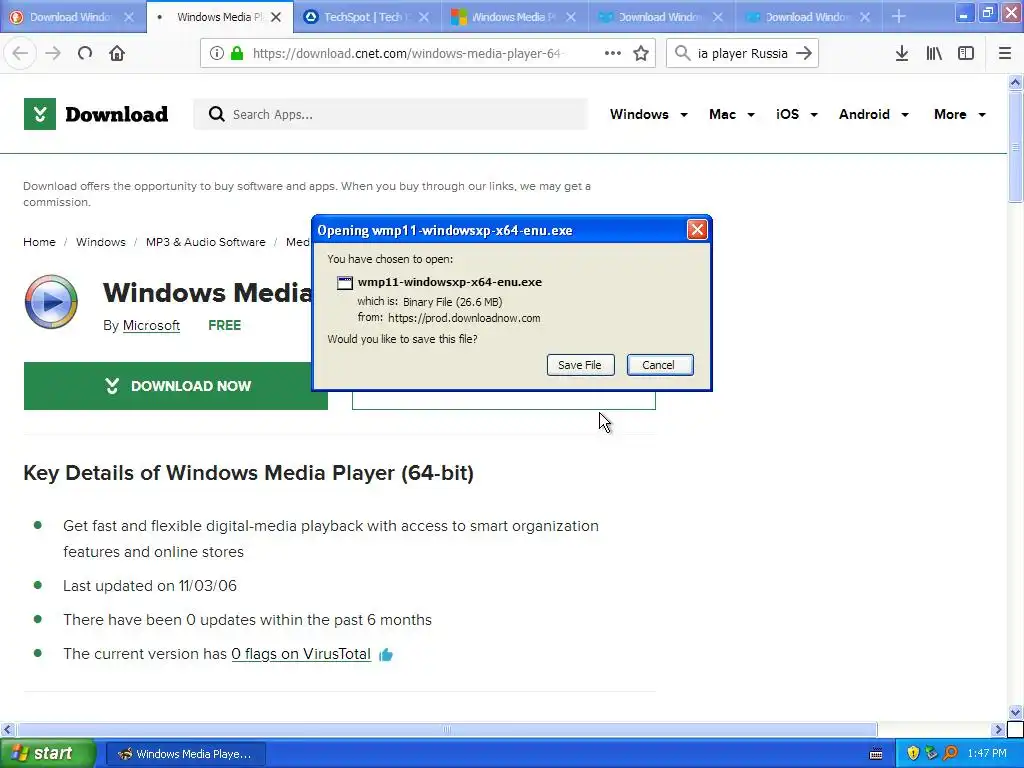Screen dimensions: 1024x768
Task: Bookmark this page with the star icon
Action: coord(641,54)
